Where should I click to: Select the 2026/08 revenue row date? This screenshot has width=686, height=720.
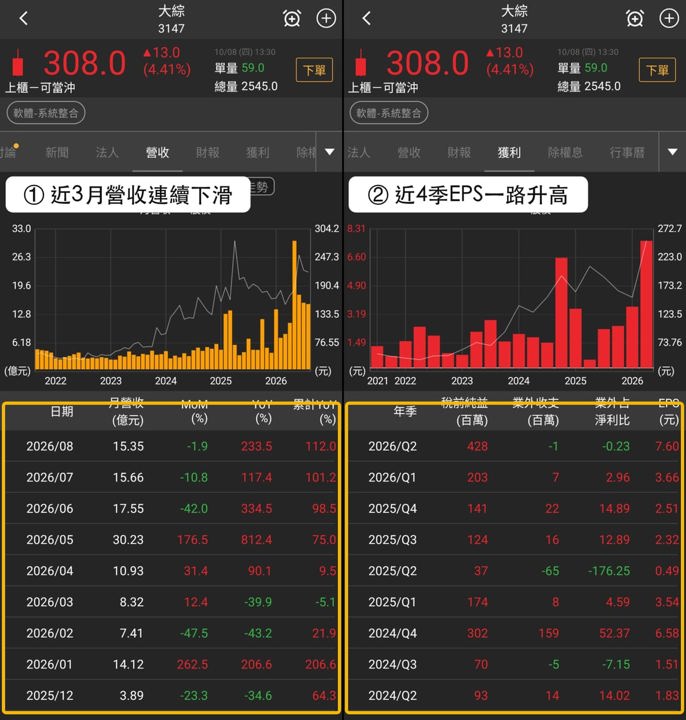pos(50,446)
